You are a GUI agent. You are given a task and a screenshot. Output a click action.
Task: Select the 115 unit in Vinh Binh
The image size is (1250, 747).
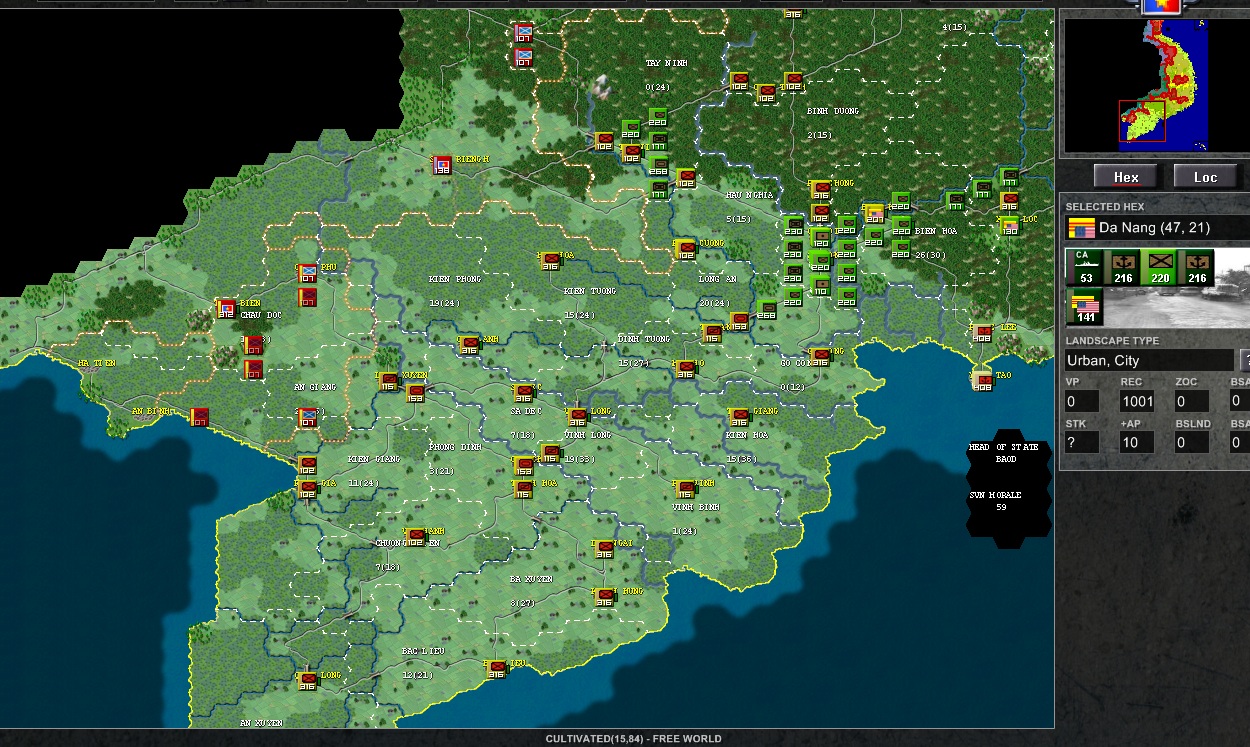click(x=685, y=489)
